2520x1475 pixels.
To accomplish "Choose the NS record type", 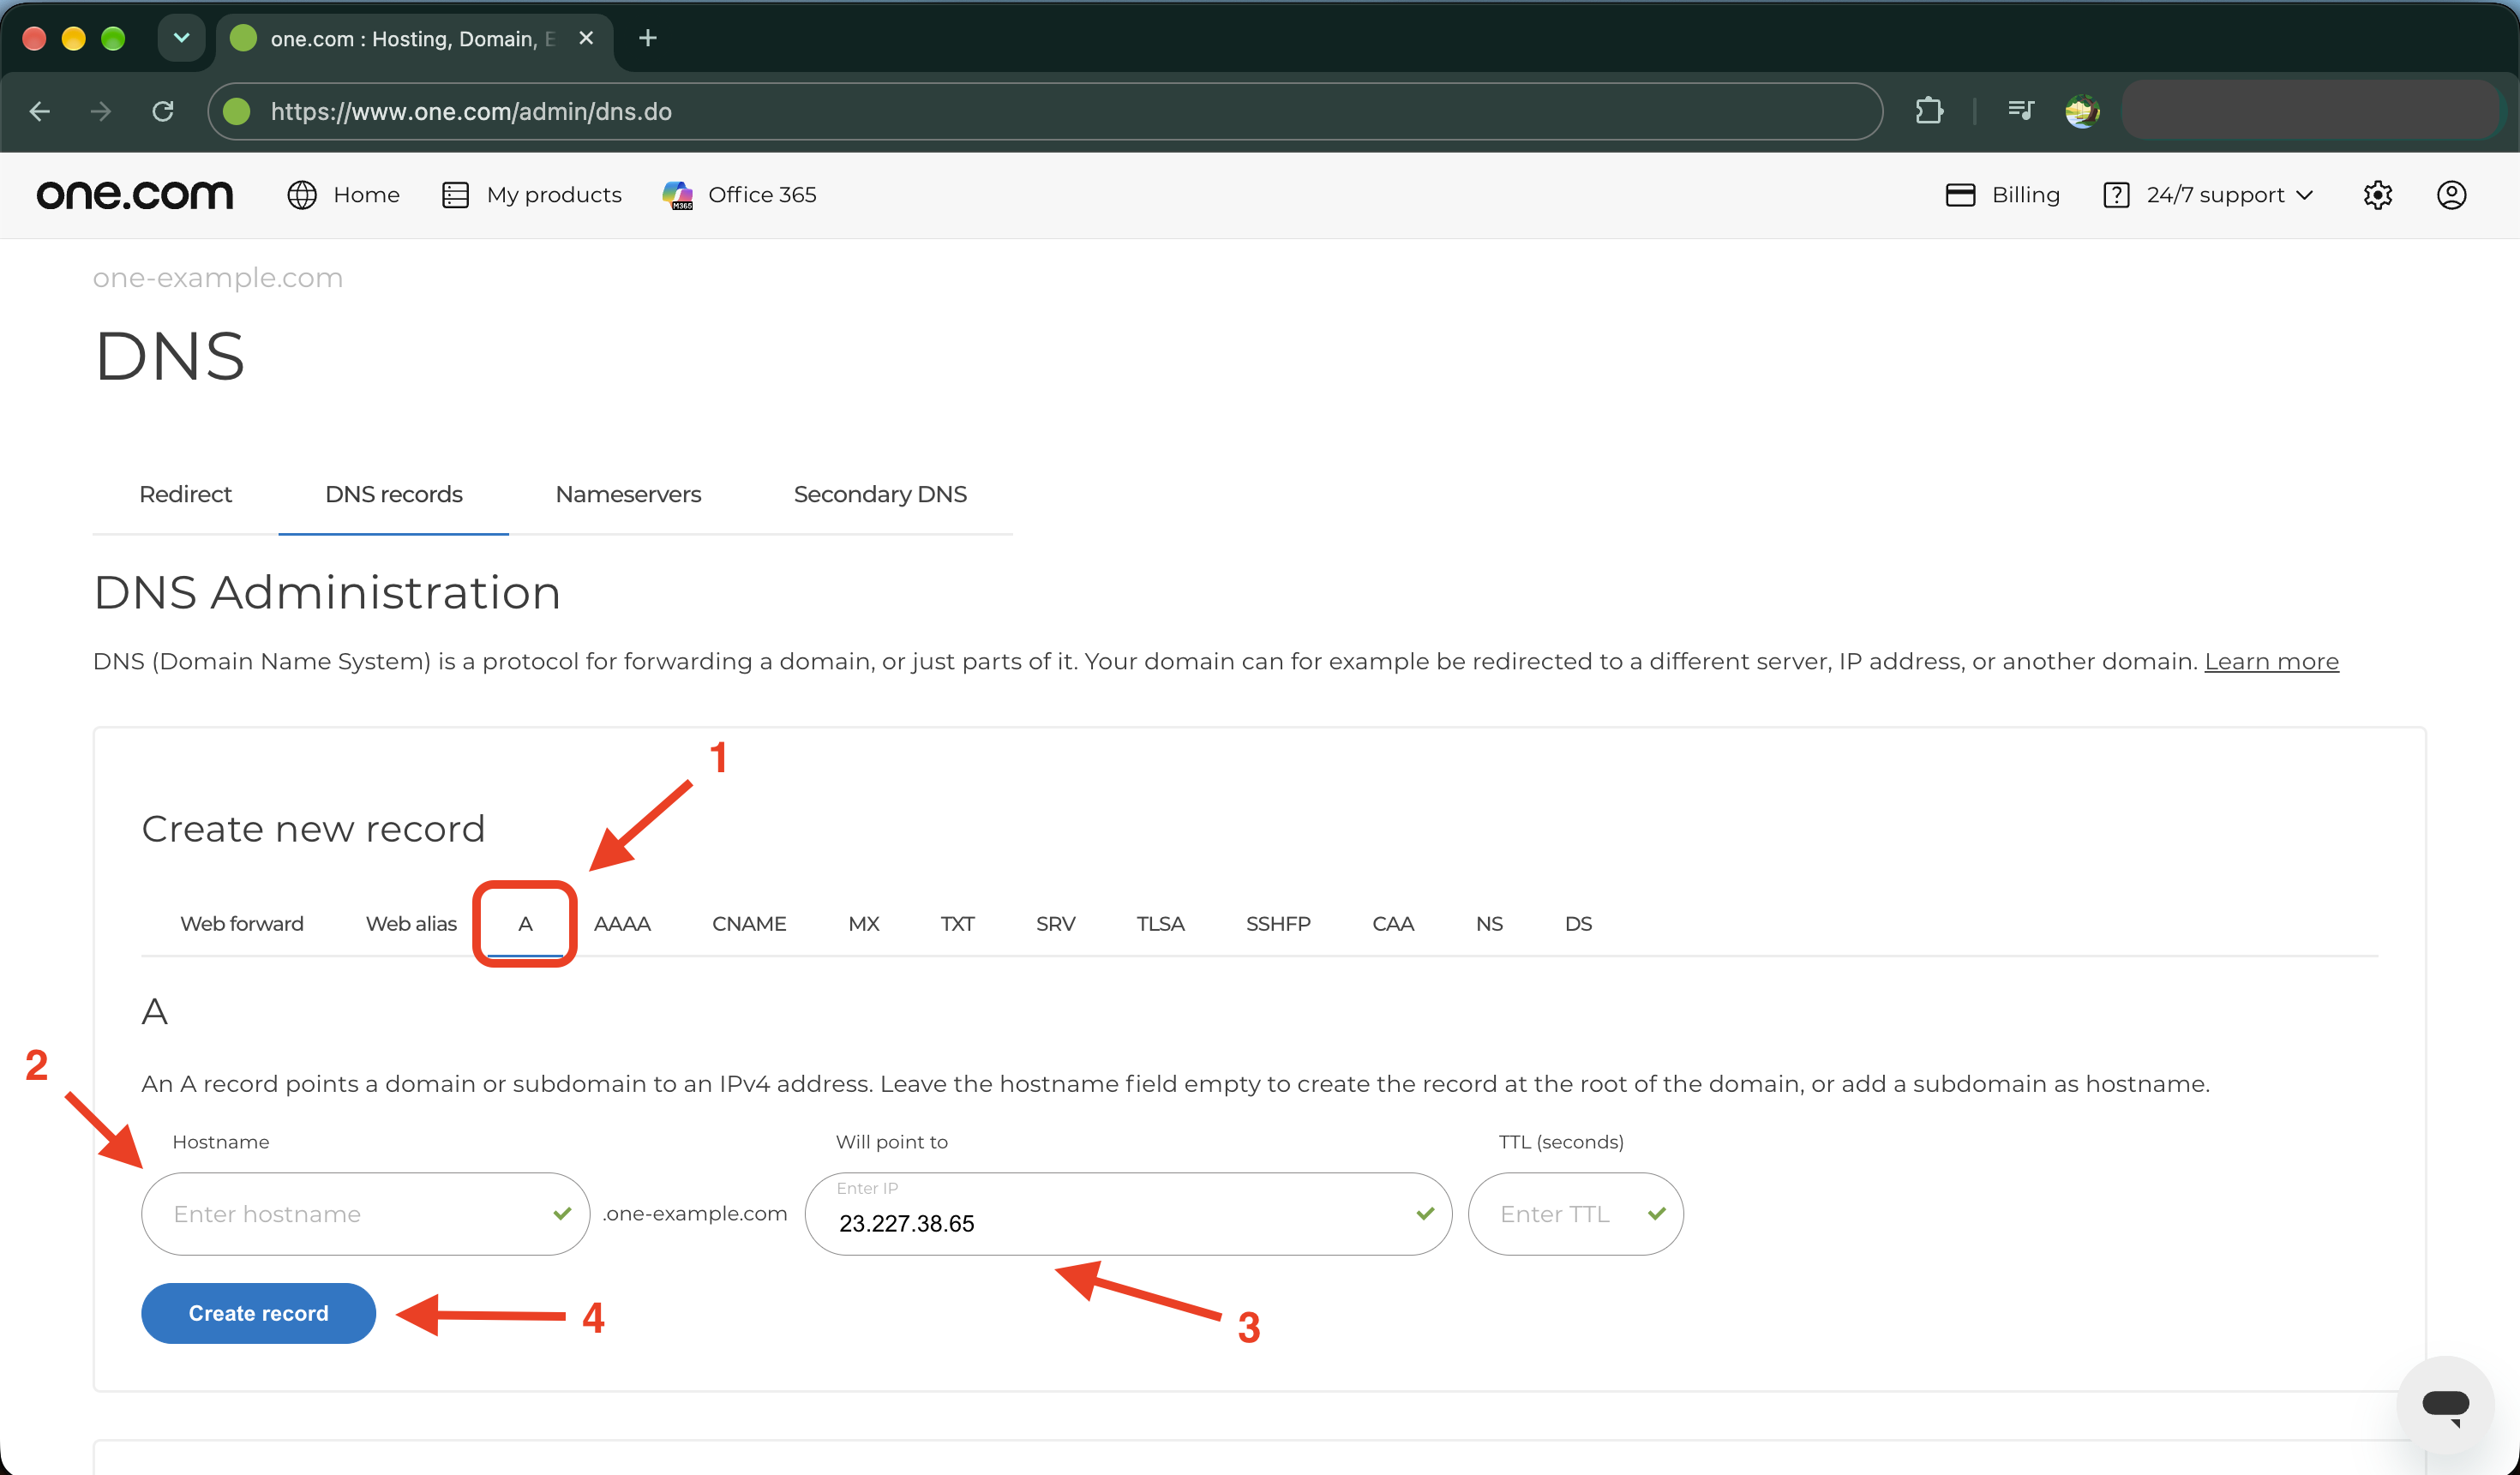I will coord(1489,924).
